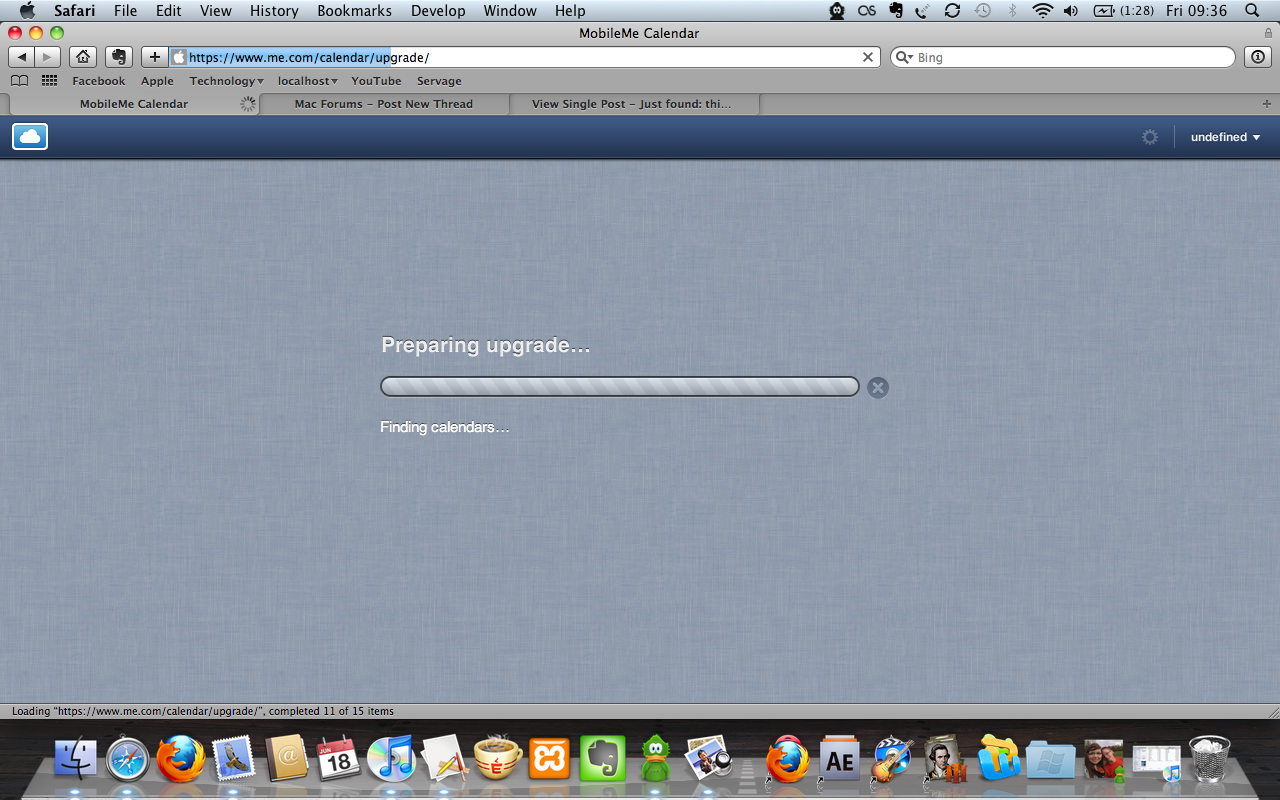1280x800 pixels.
Task: Open Spotlight search magnifier
Action: pos(1252,11)
